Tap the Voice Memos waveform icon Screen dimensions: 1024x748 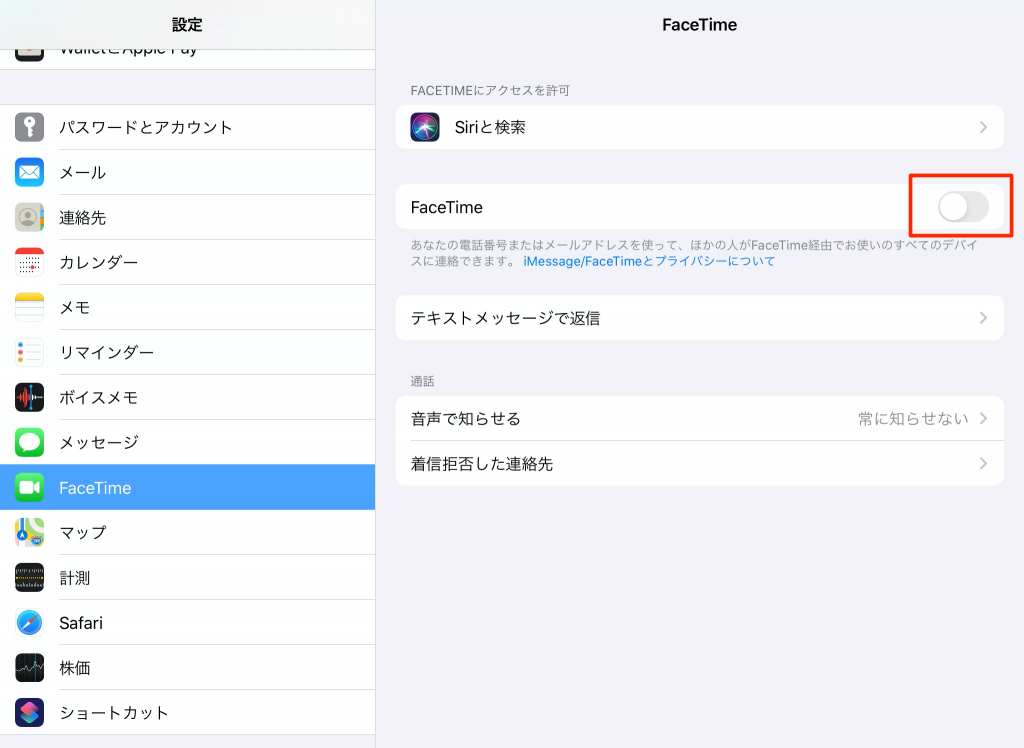(29, 398)
